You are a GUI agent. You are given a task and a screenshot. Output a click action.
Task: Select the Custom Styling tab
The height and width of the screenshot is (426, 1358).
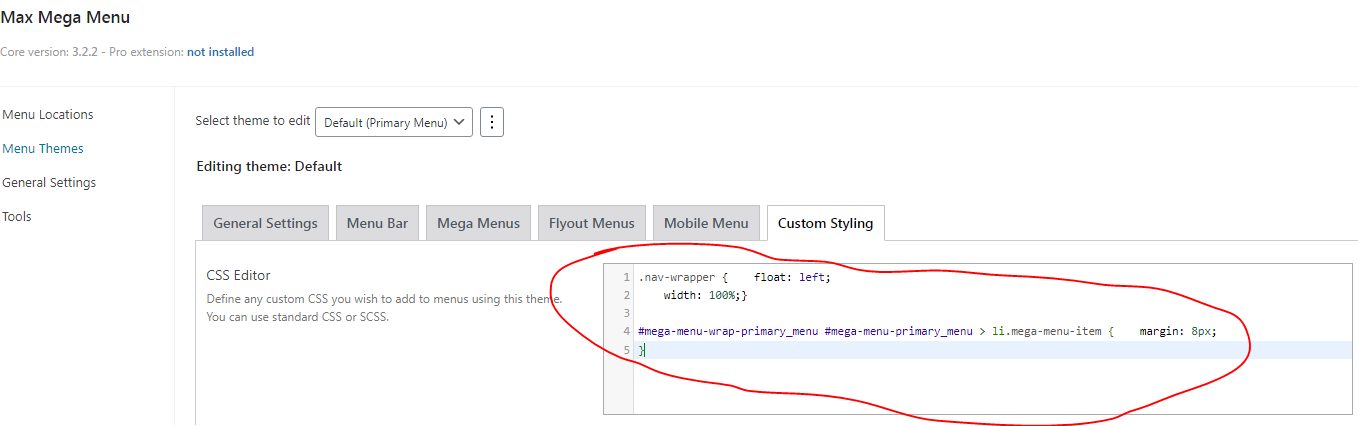(825, 223)
